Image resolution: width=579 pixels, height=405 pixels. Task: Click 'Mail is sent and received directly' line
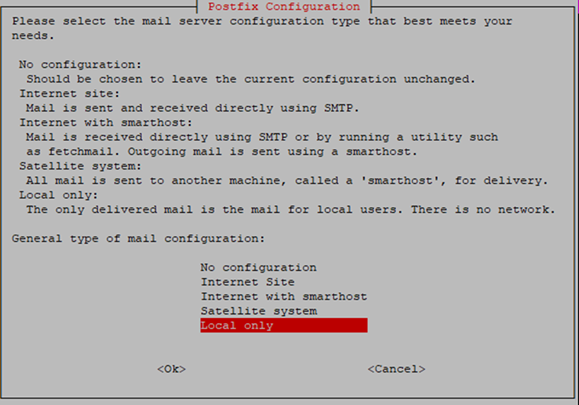192,108
